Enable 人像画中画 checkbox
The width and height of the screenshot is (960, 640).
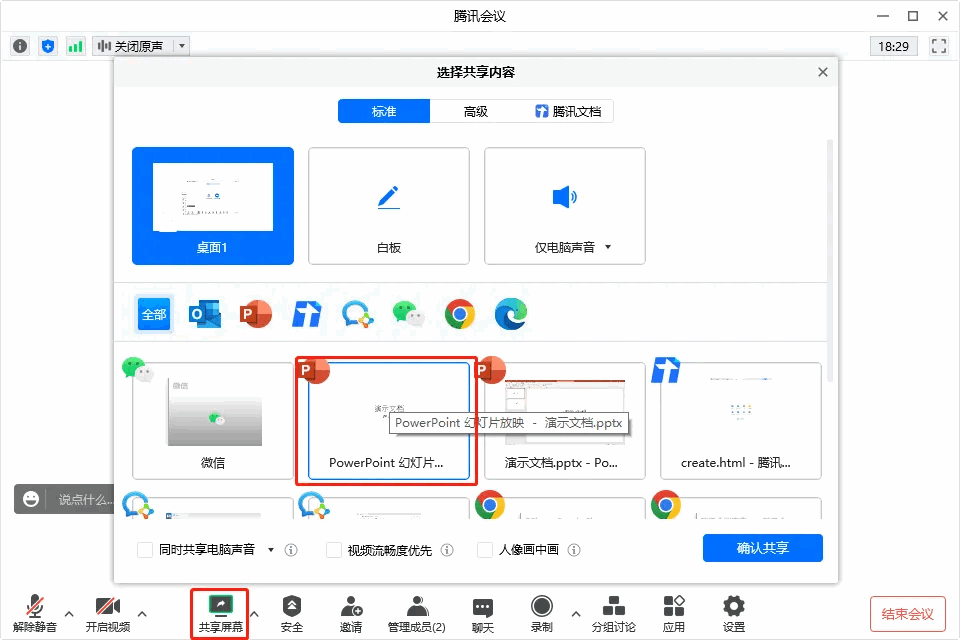485,550
